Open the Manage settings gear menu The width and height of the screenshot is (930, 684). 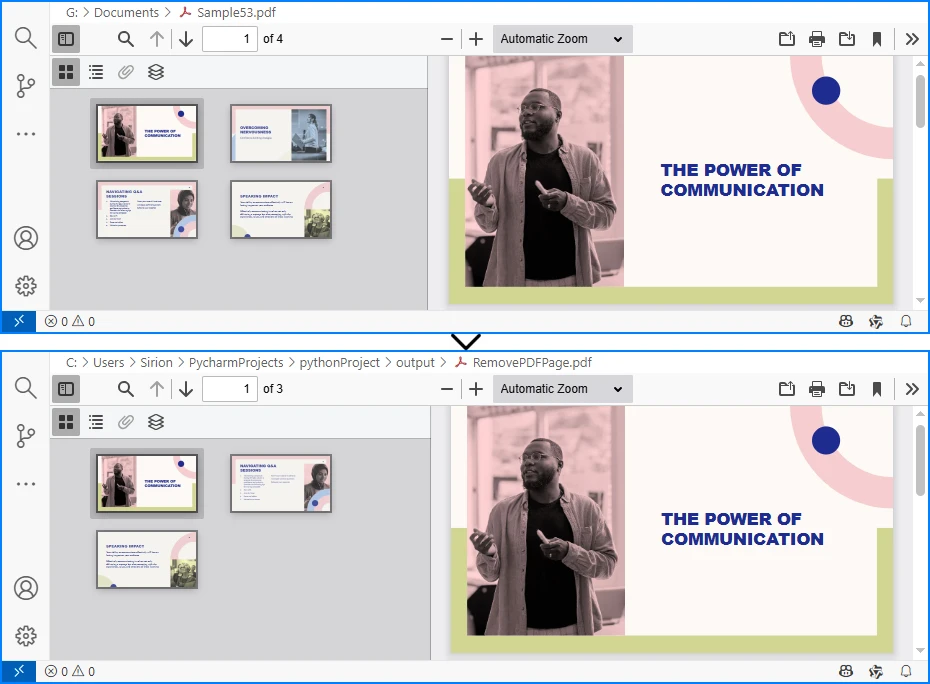pyautogui.click(x=25, y=286)
